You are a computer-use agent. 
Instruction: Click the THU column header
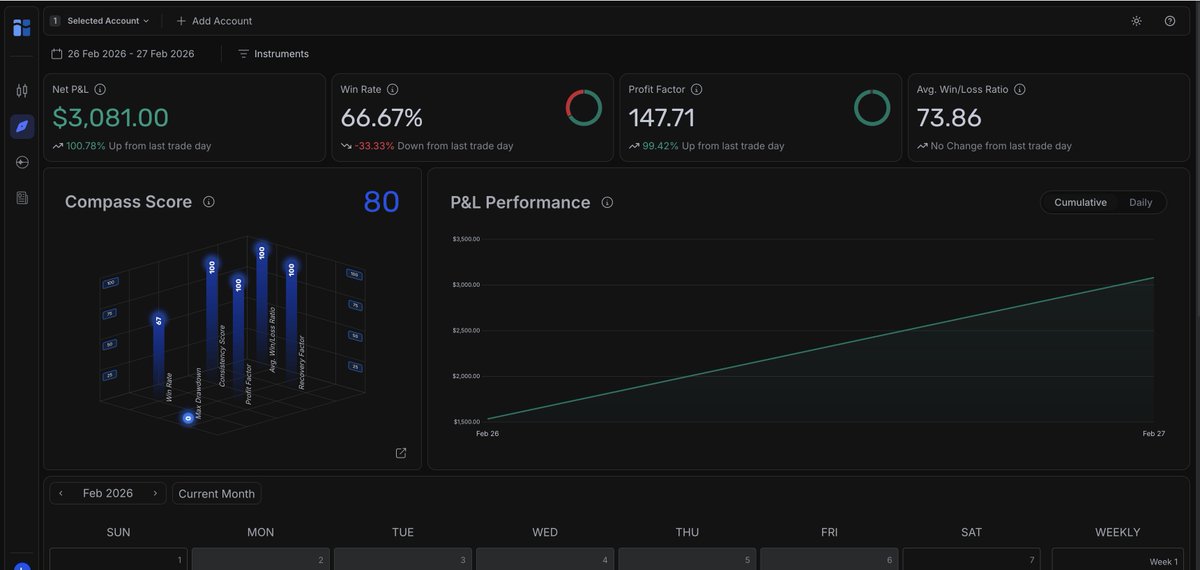[687, 532]
